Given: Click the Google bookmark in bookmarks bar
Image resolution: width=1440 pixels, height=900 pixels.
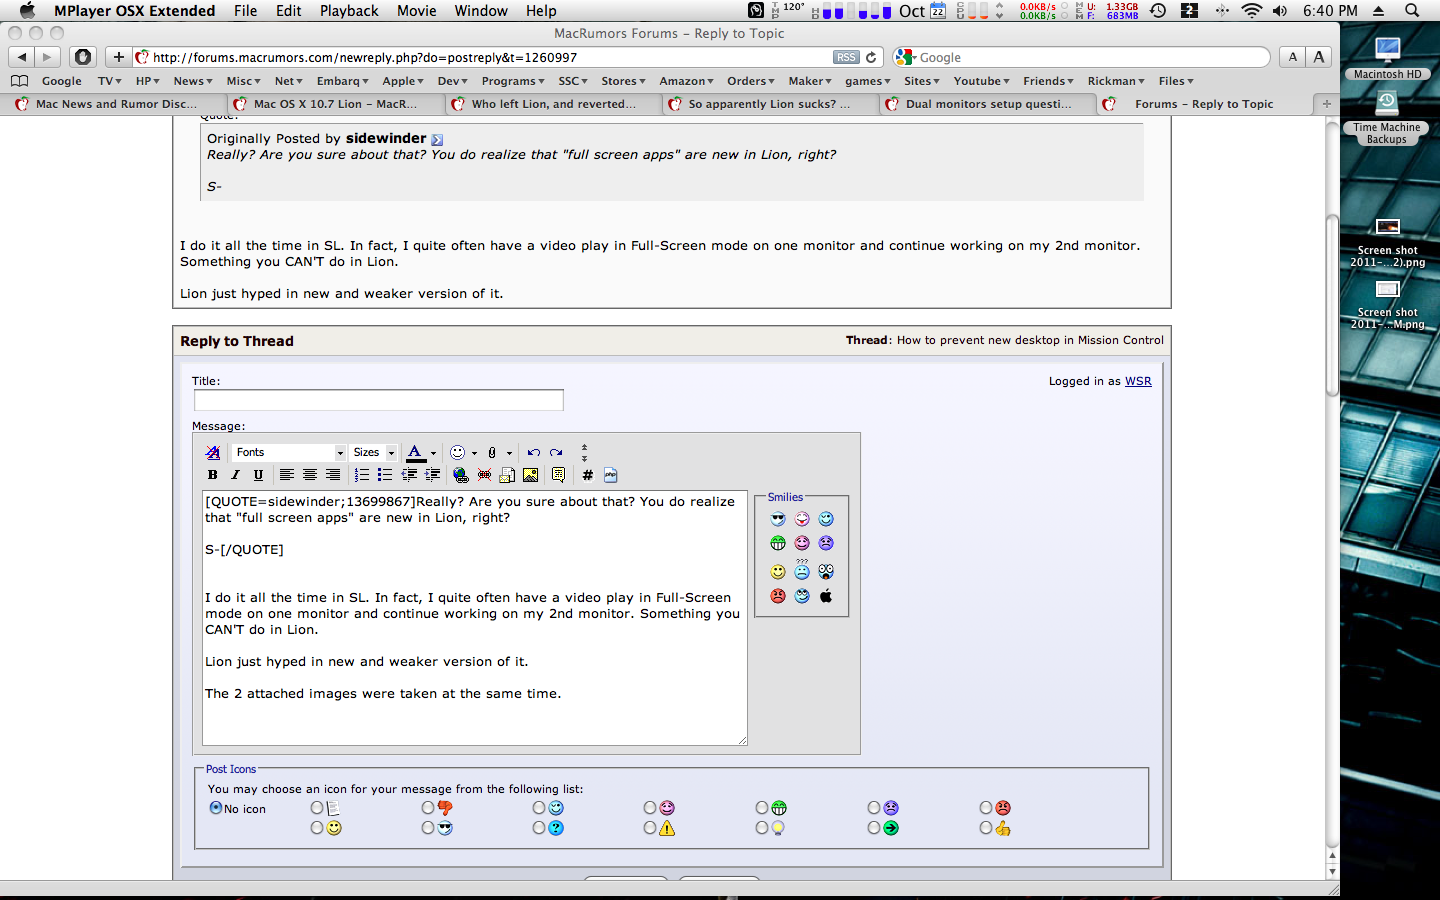Looking at the screenshot, I should coord(62,81).
